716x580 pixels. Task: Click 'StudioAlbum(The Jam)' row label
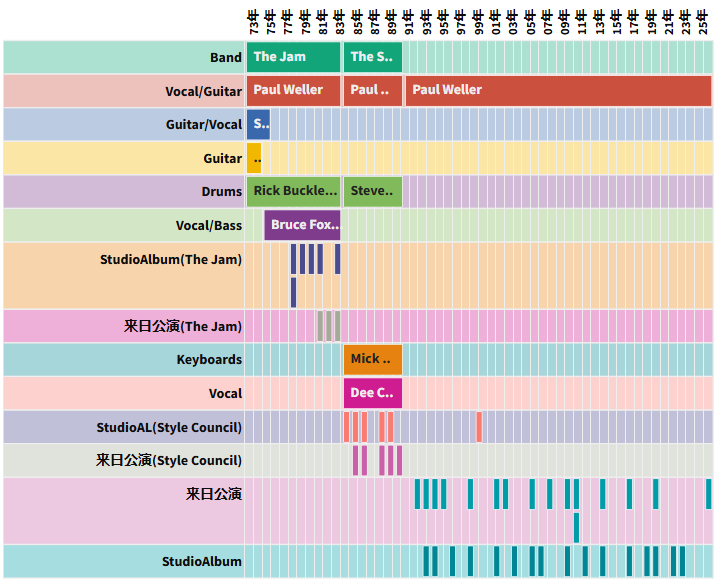171,260
